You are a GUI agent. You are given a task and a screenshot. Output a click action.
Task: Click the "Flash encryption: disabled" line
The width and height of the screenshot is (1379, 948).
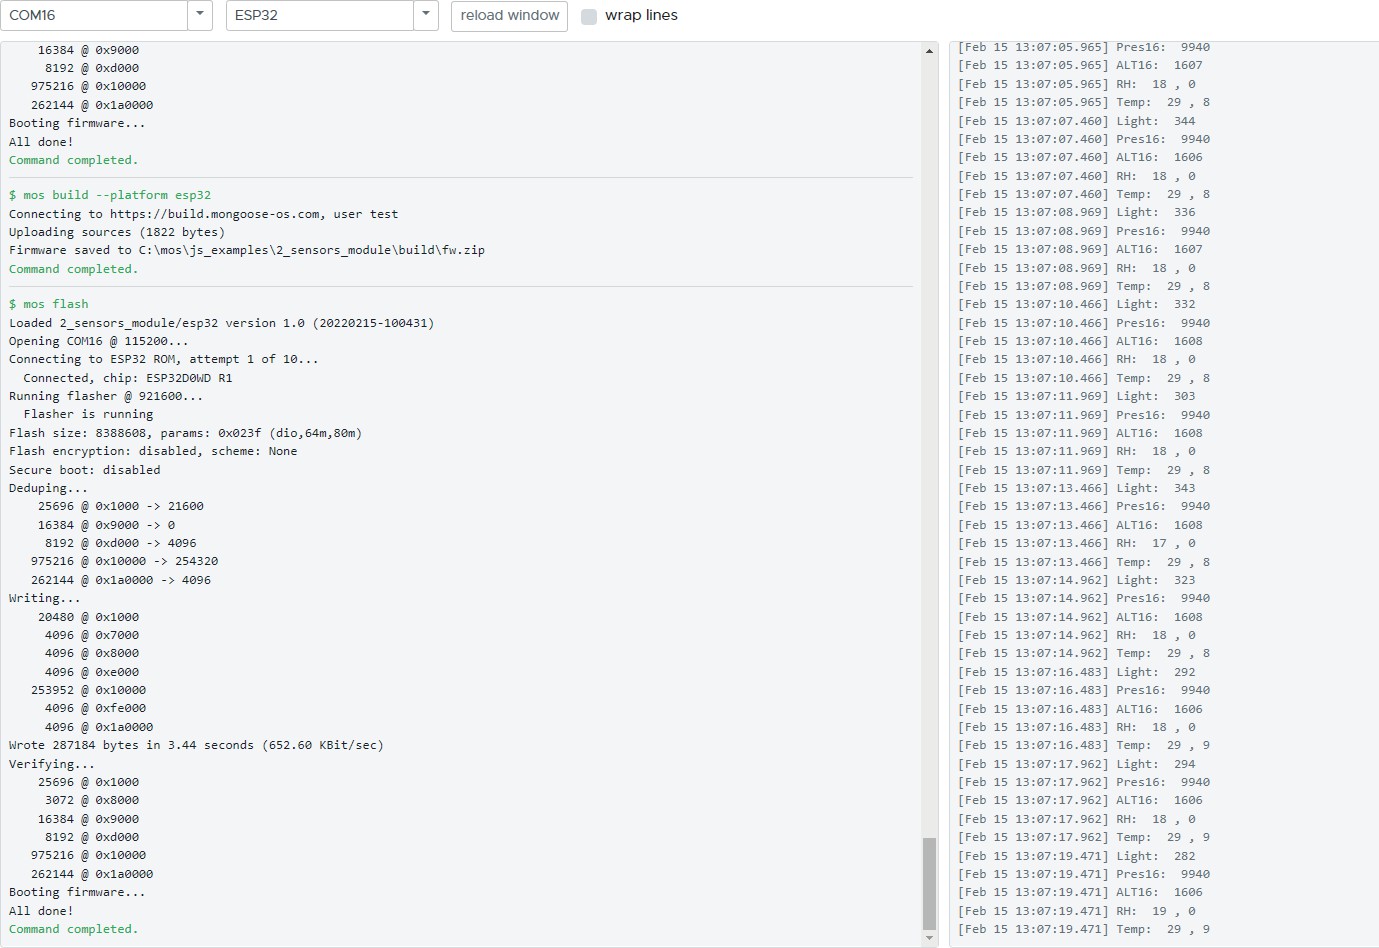[x=153, y=451]
